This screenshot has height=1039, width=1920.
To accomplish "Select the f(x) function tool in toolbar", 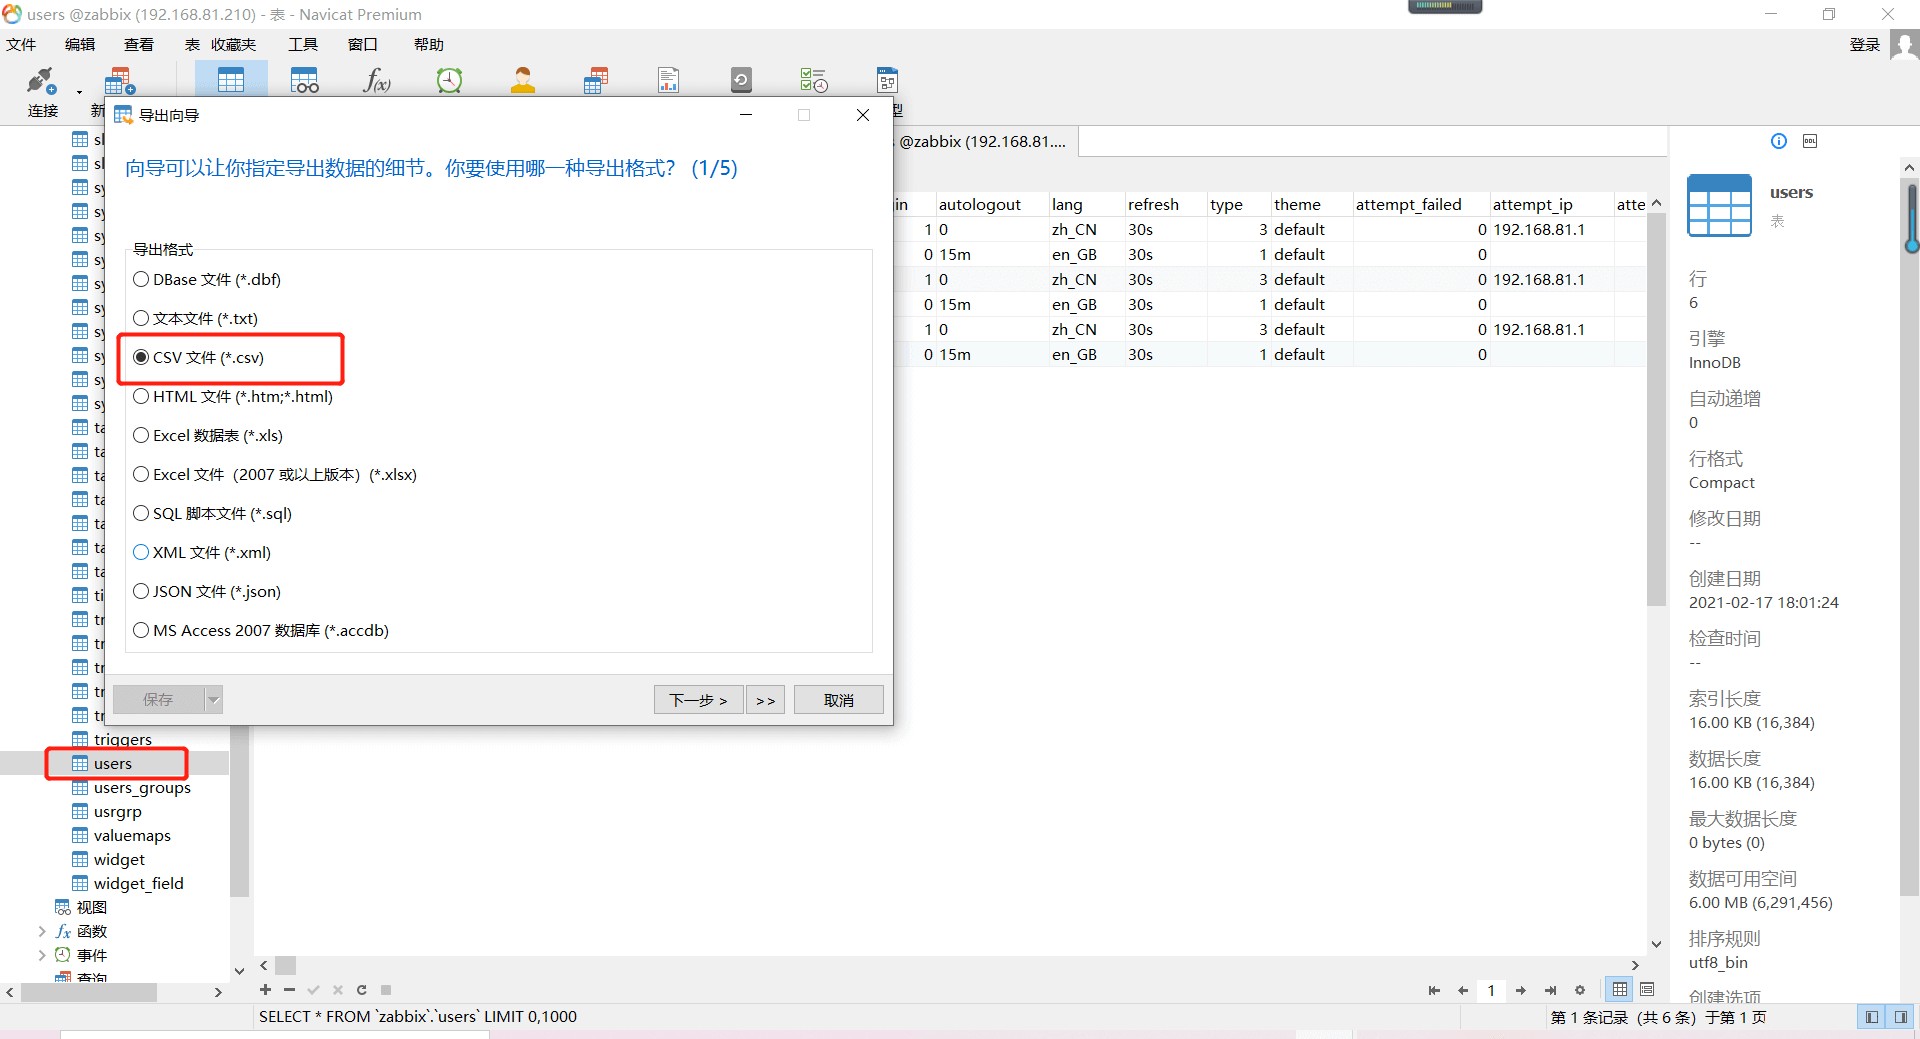I will [375, 80].
